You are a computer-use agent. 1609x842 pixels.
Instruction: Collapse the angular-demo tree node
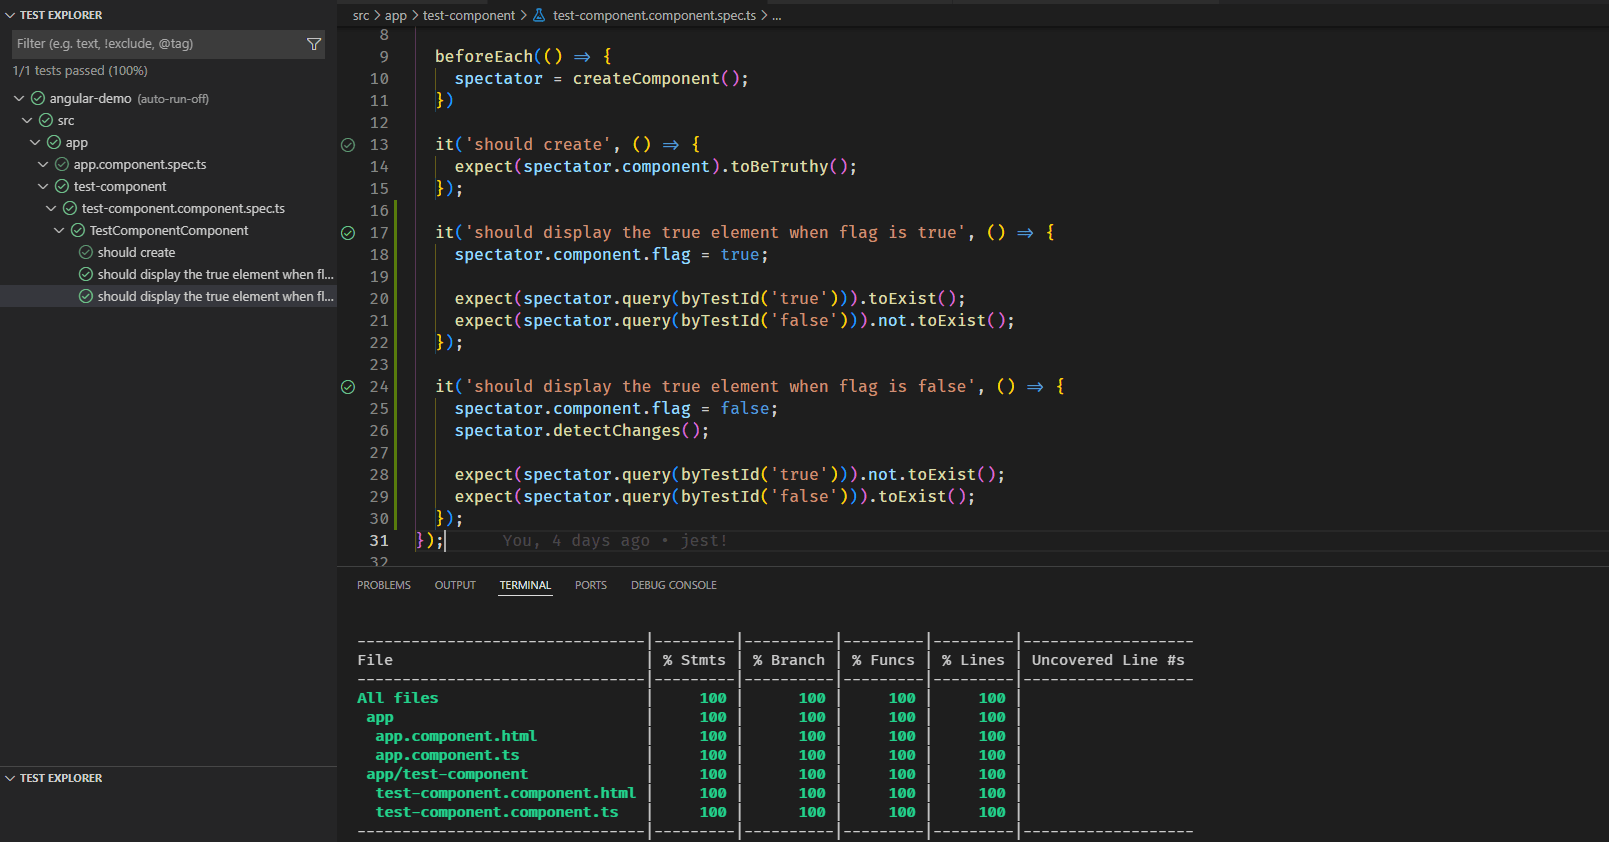tap(19, 99)
